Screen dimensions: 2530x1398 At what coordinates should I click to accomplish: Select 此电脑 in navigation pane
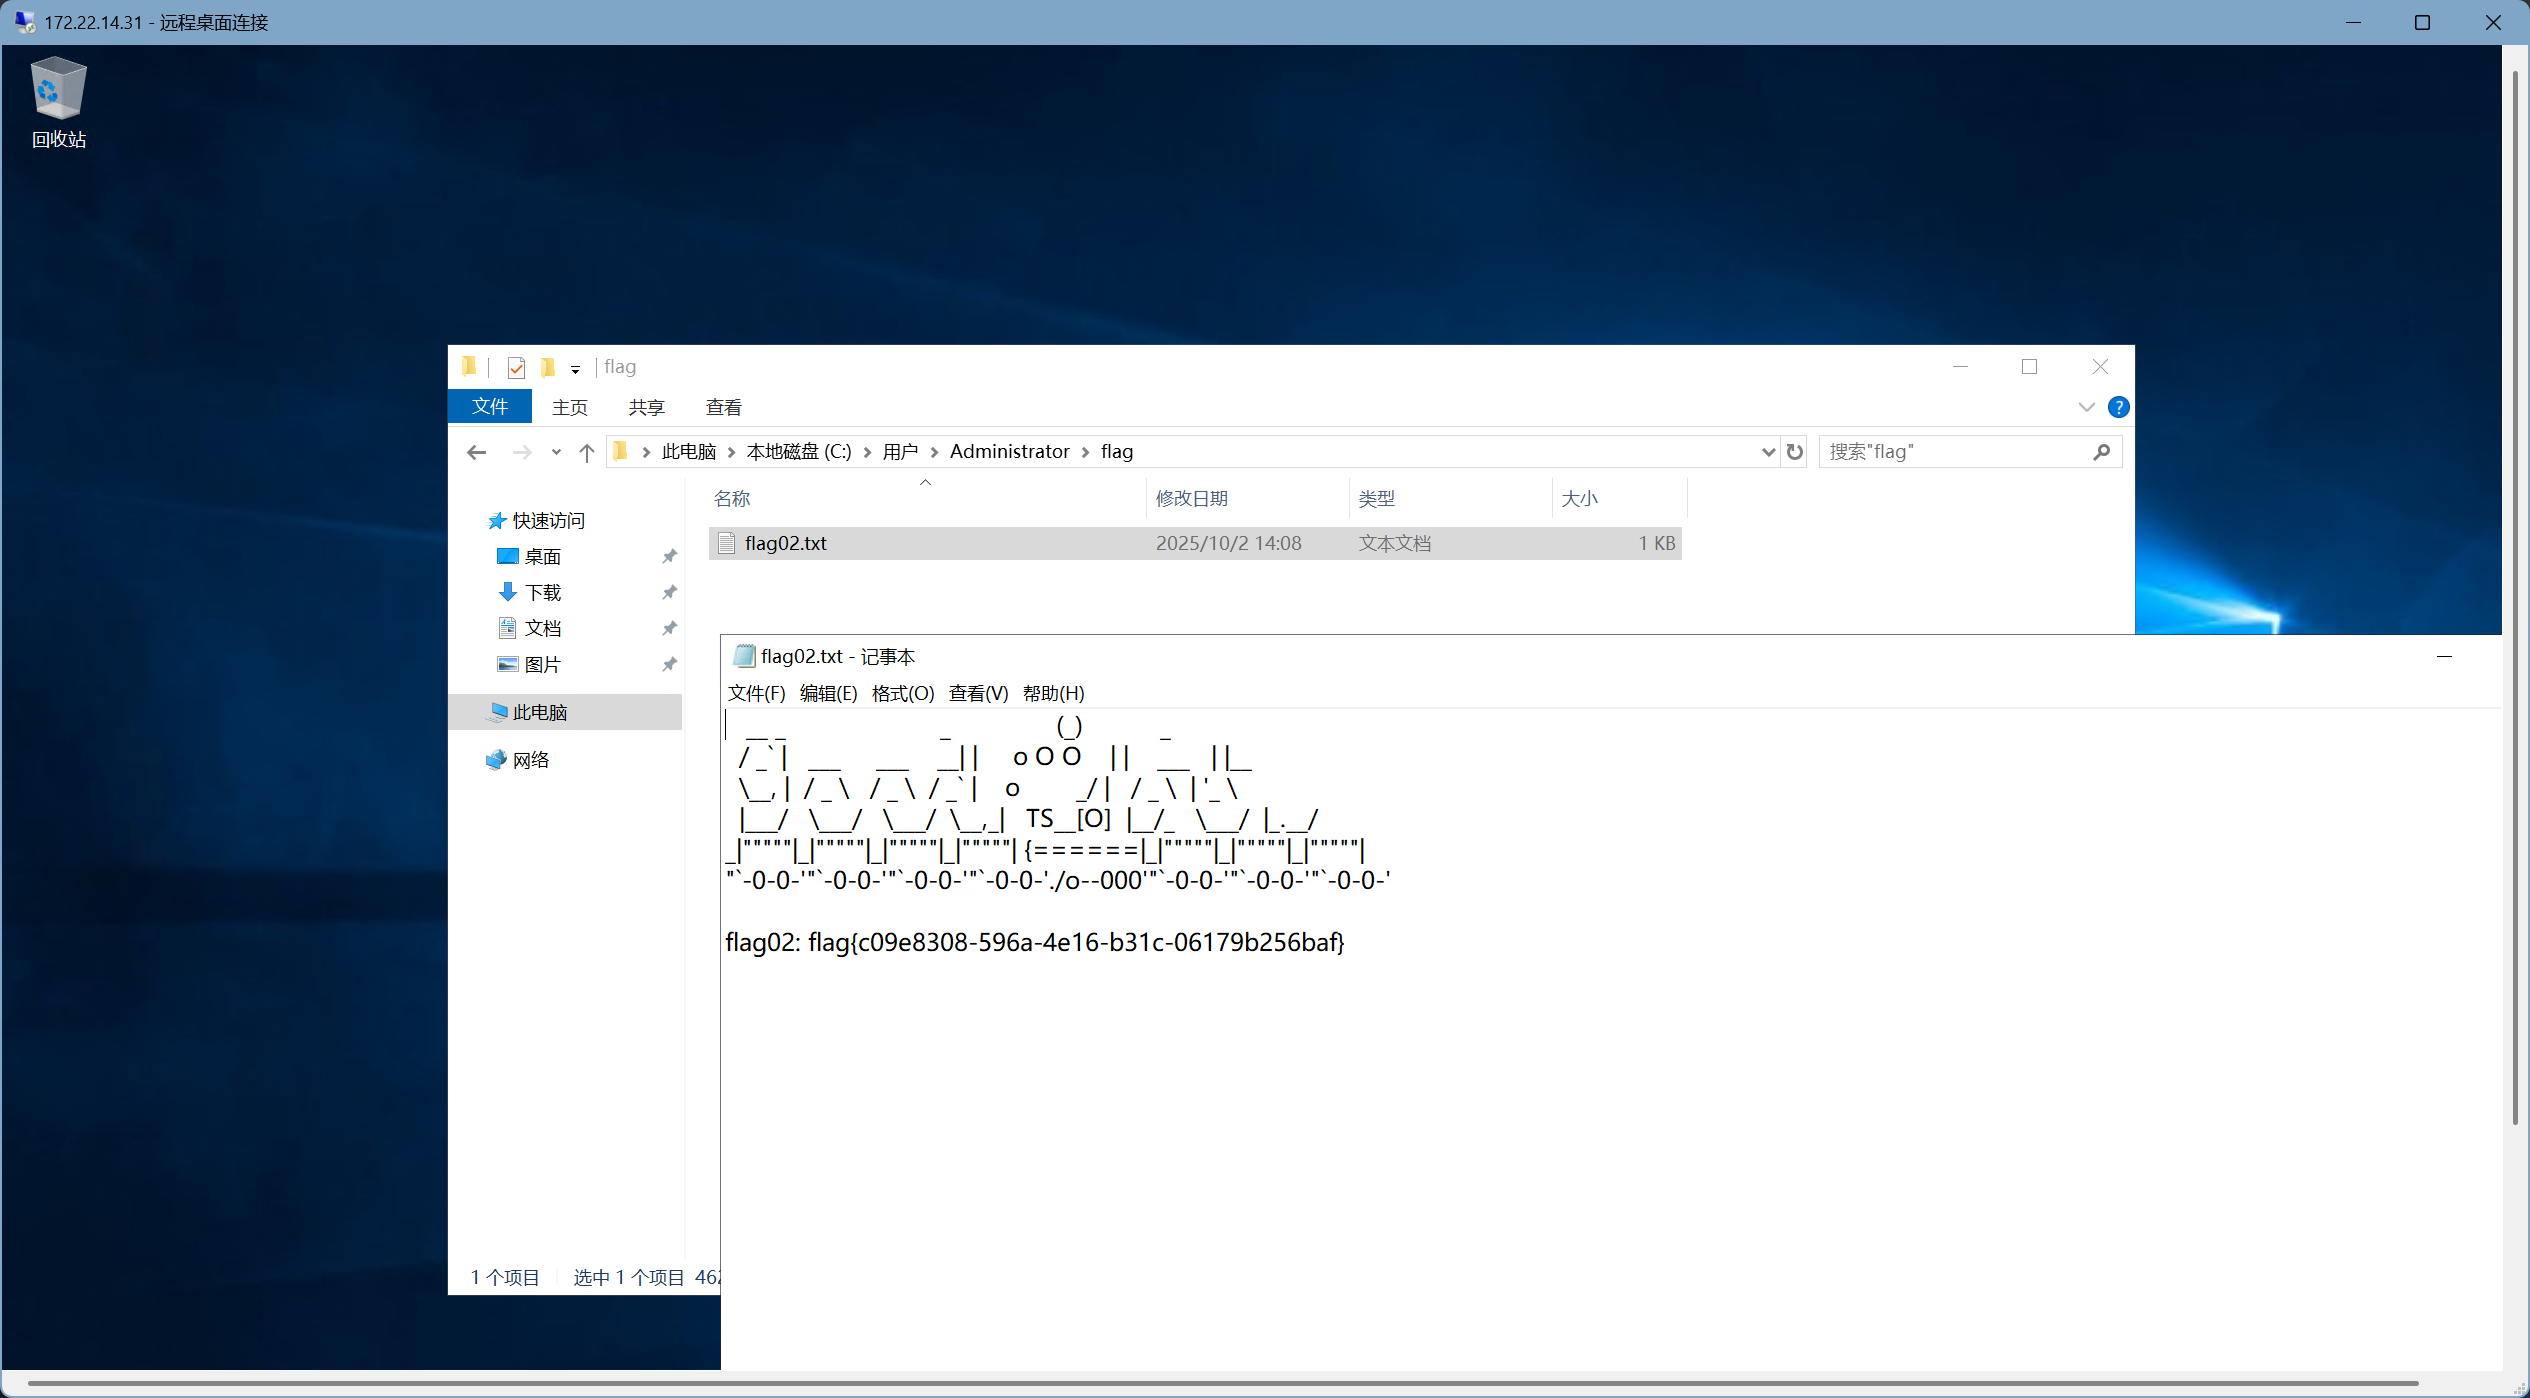[x=540, y=712]
